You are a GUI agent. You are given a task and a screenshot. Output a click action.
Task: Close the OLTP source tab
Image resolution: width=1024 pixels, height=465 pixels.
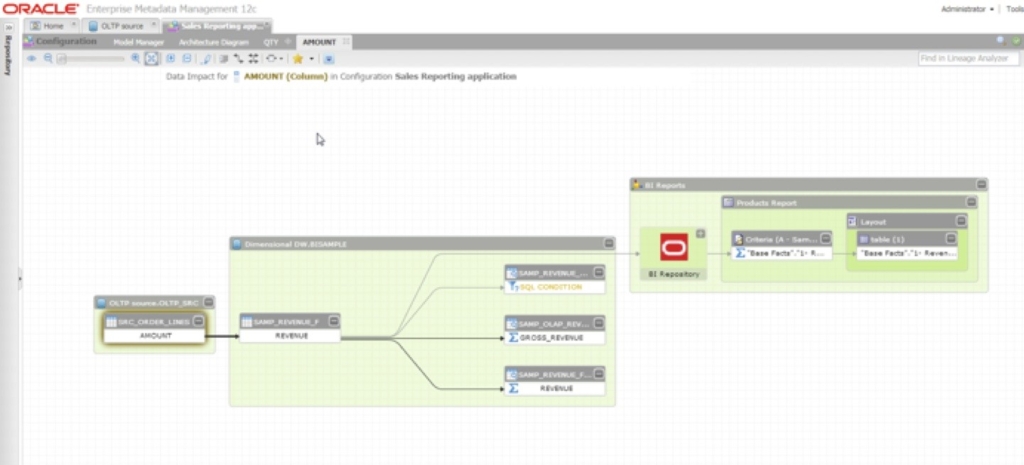point(153,25)
